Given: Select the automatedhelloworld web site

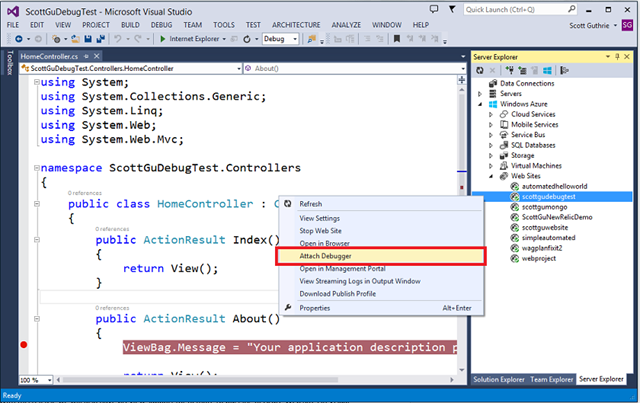Looking at the screenshot, I should pos(554,186).
